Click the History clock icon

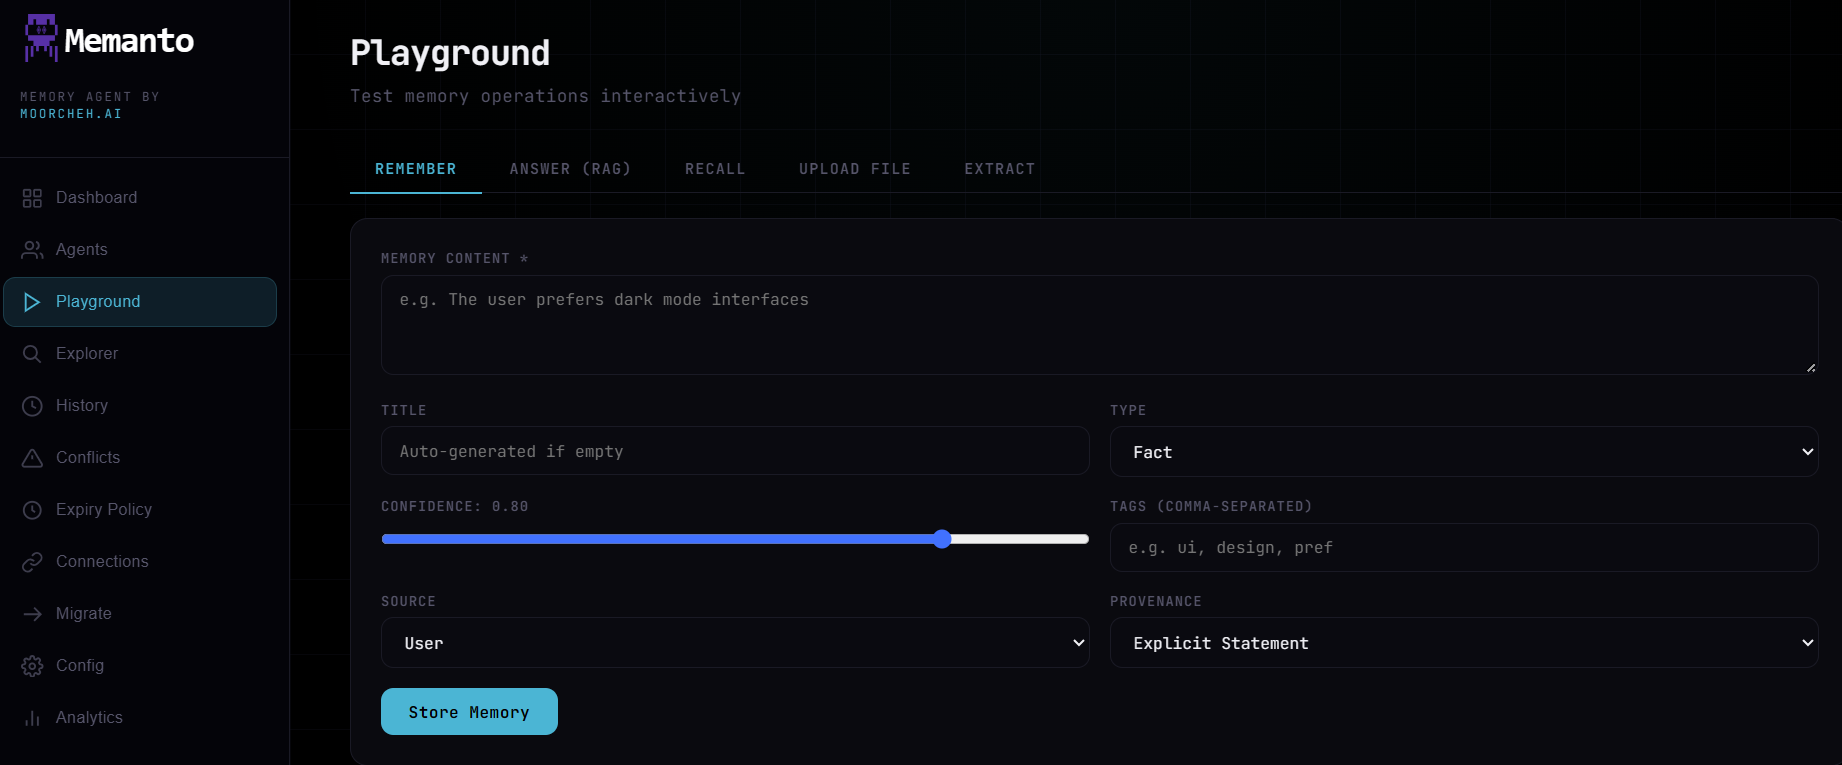32,406
